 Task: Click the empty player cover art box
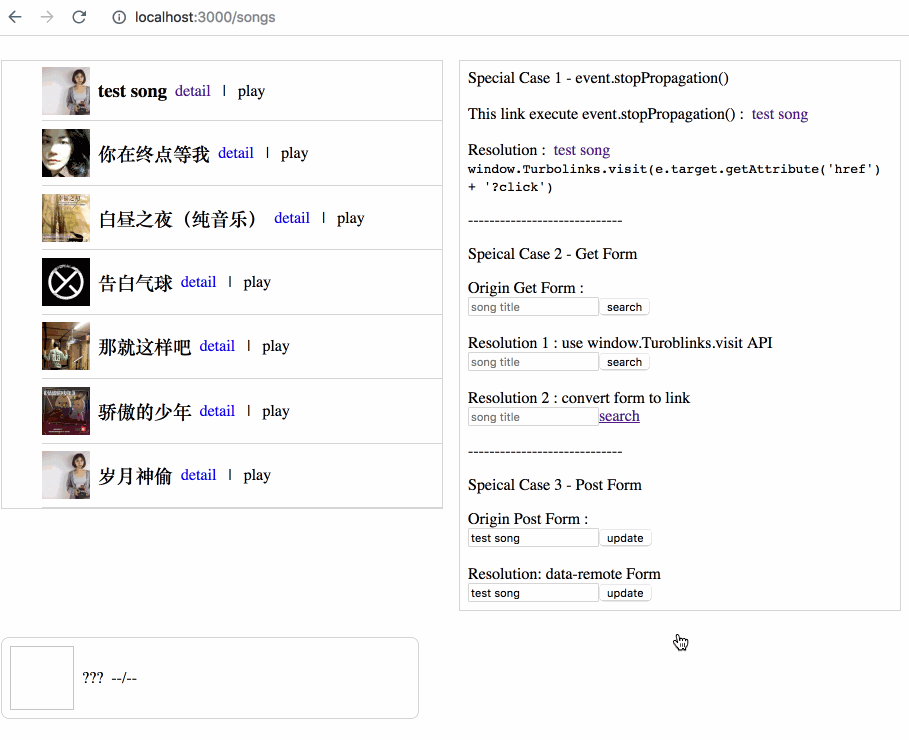point(42,678)
